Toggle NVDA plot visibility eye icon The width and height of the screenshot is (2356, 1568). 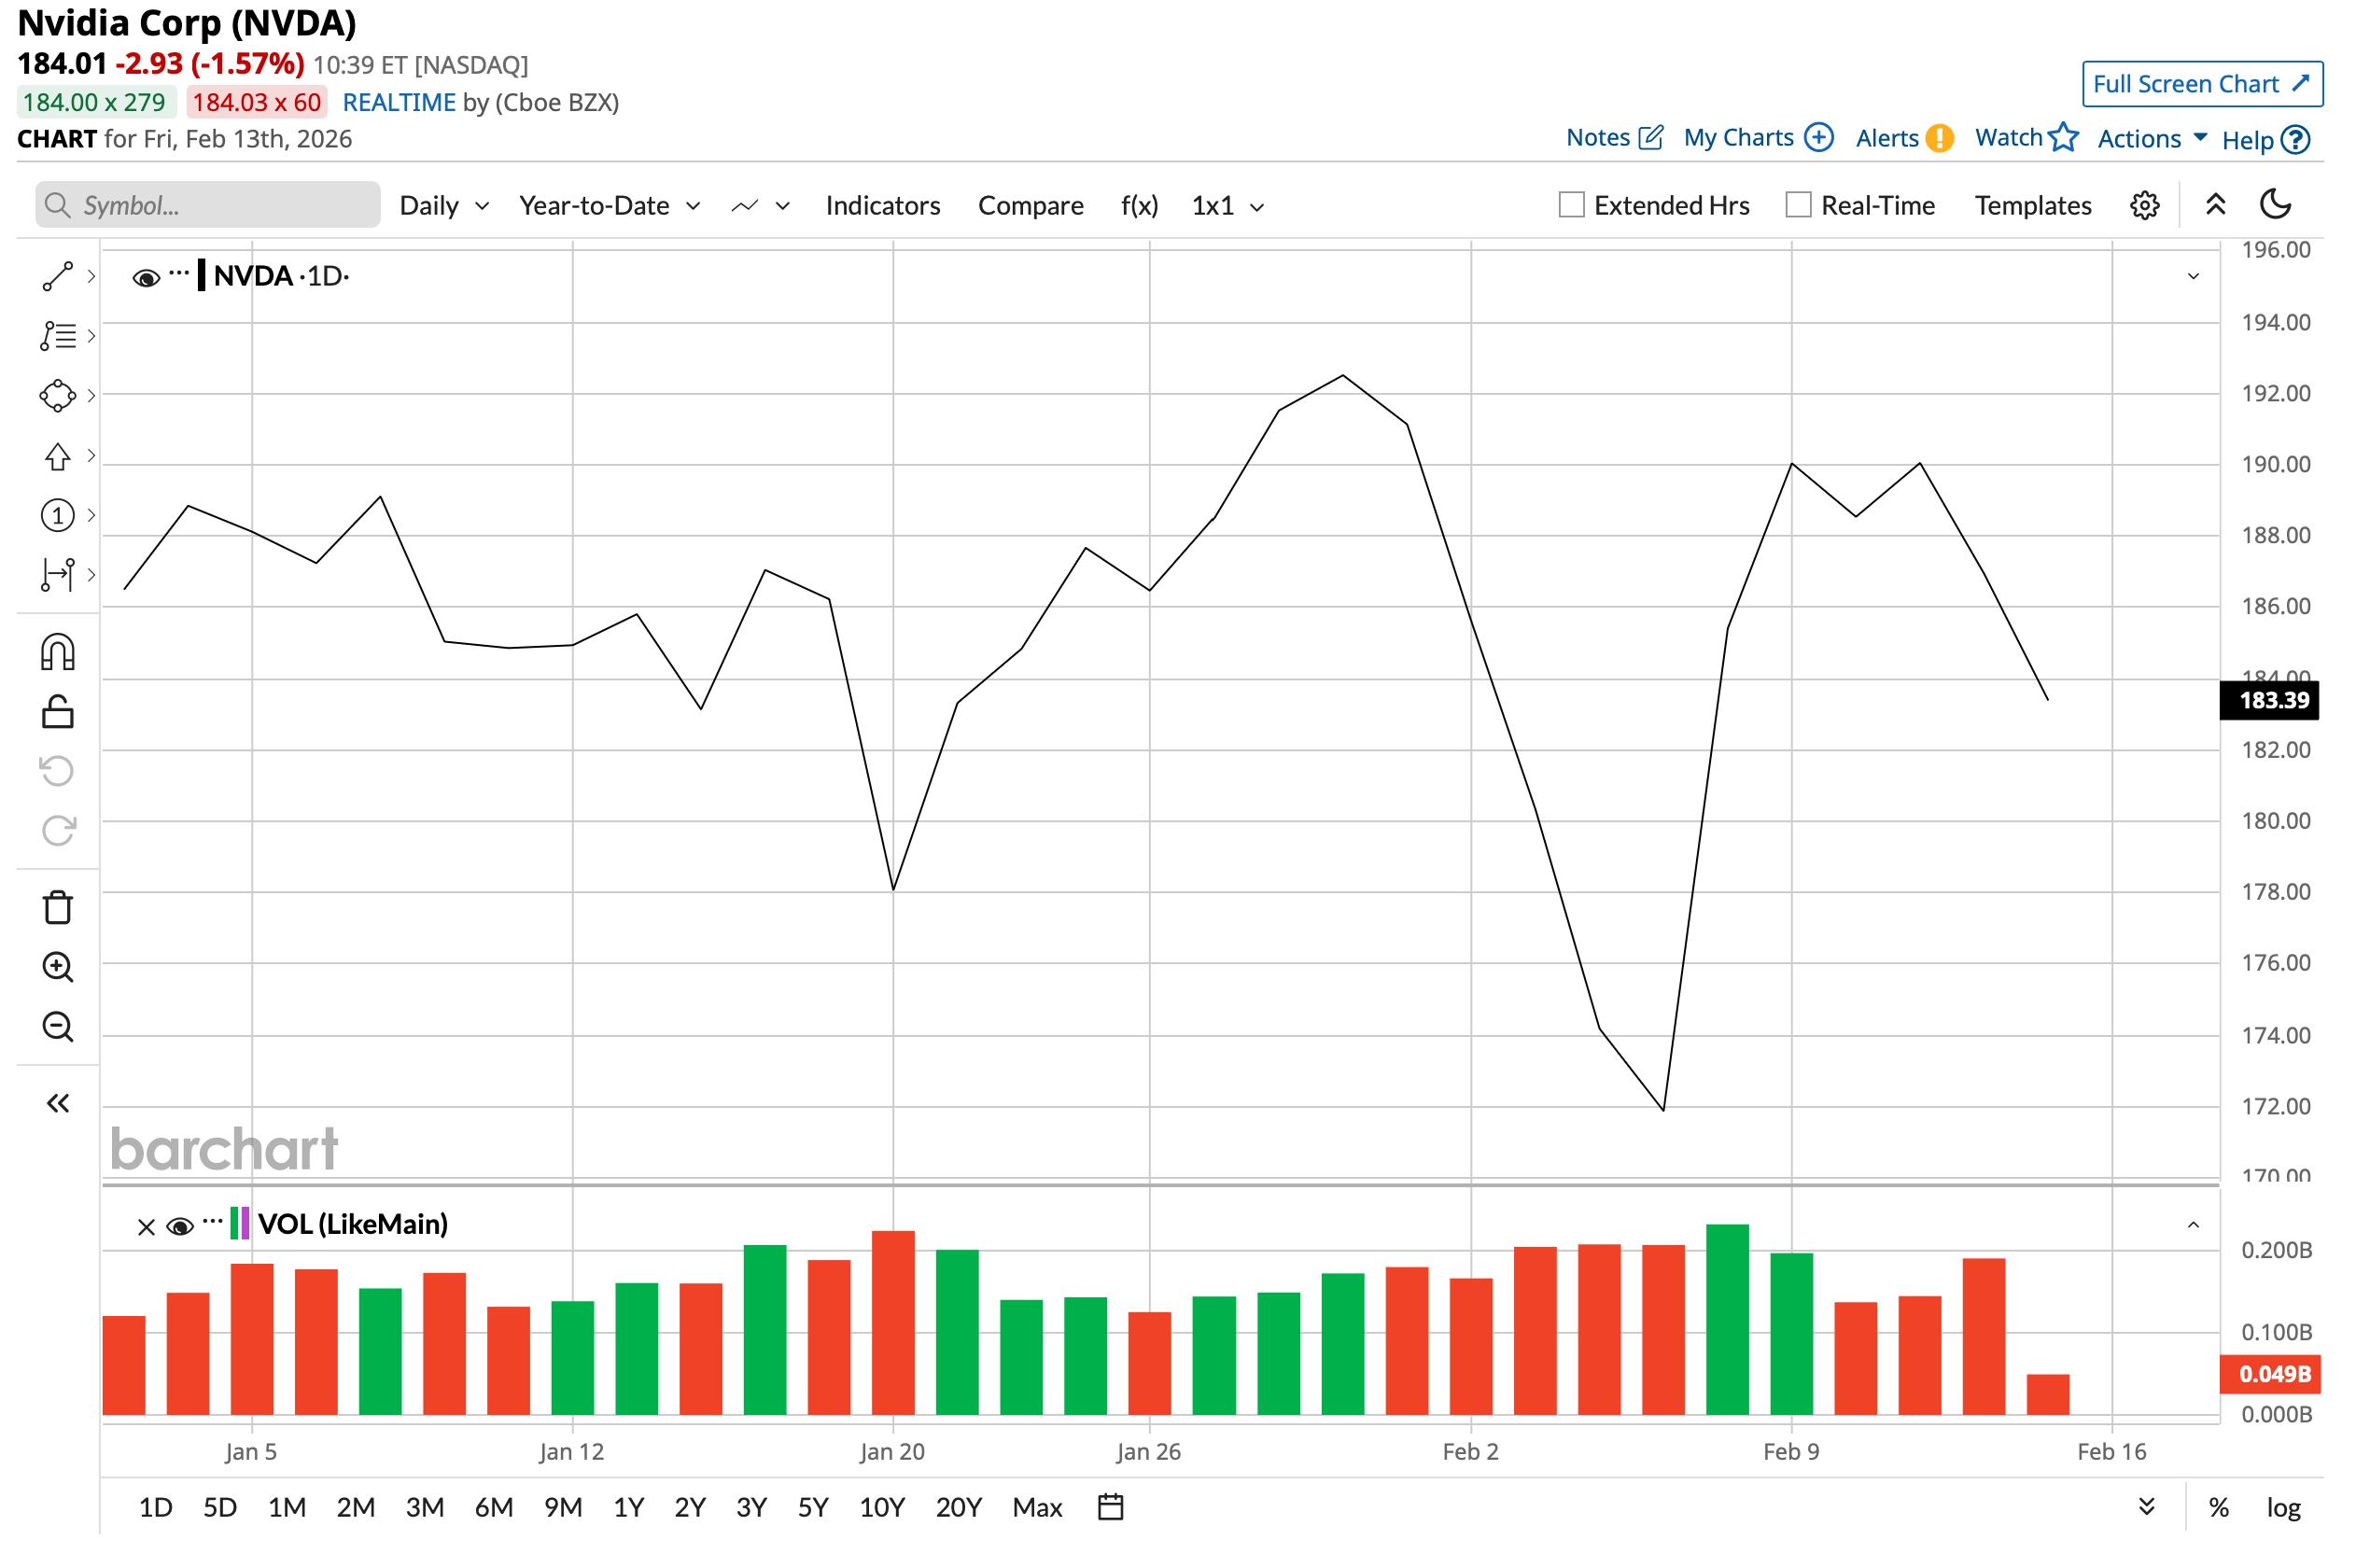tap(146, 277)
